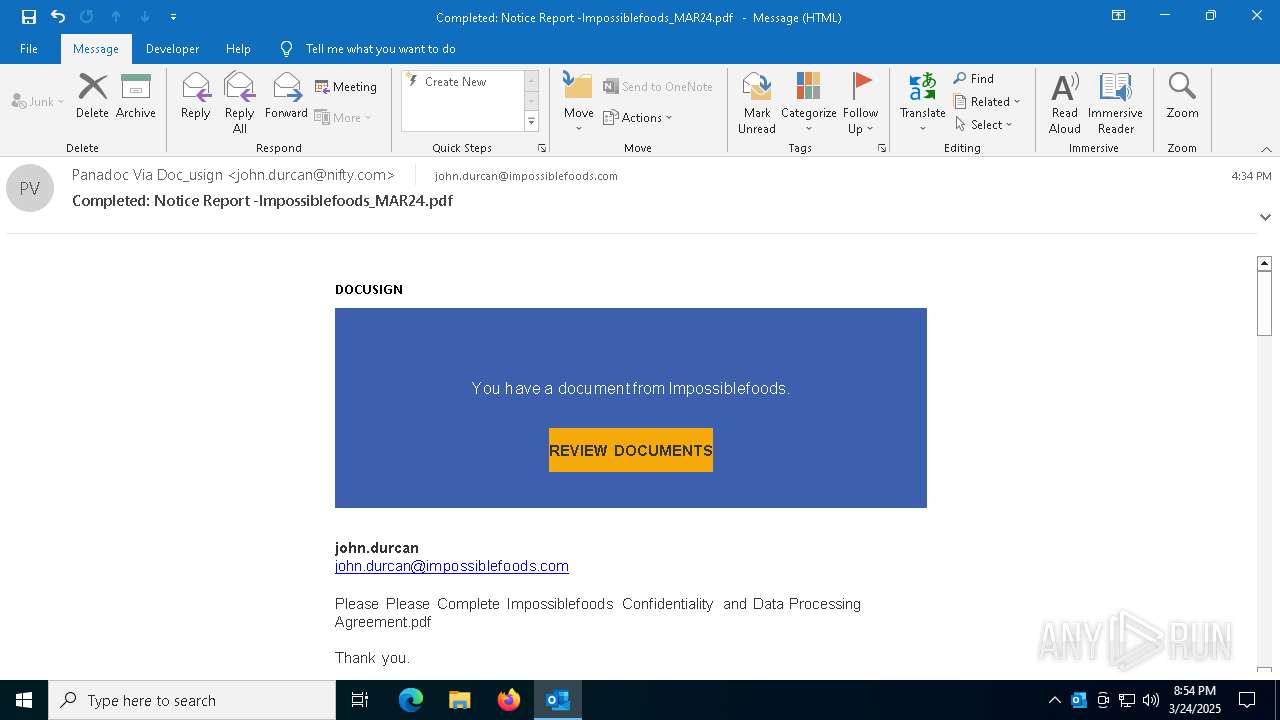Click the PV sender avatar

tap(30, 188)
